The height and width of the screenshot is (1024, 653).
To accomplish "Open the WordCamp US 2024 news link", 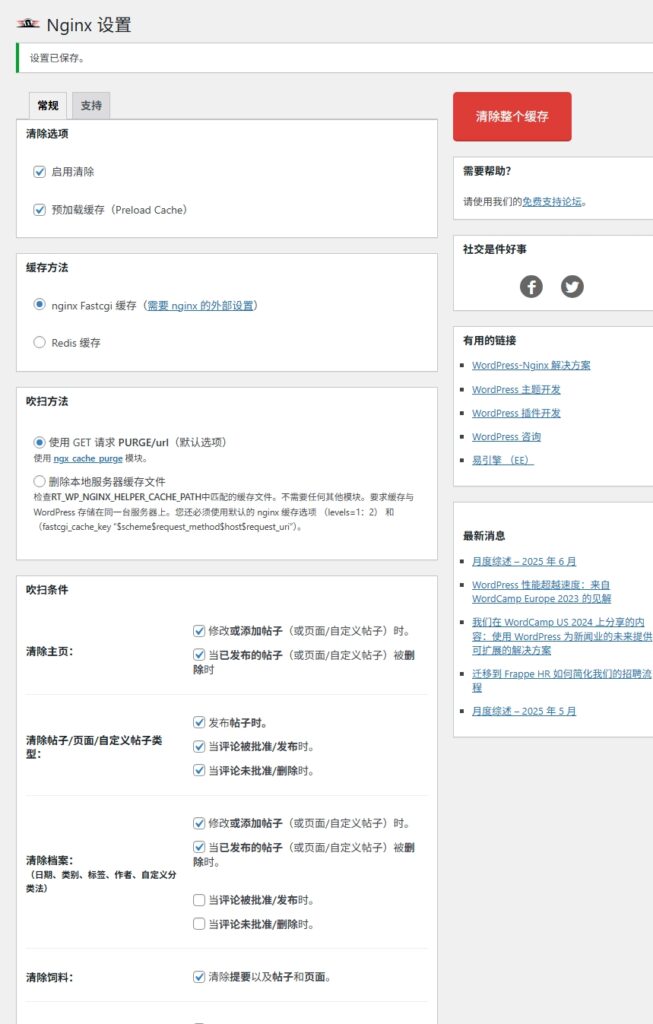I will tap(562, 636).
